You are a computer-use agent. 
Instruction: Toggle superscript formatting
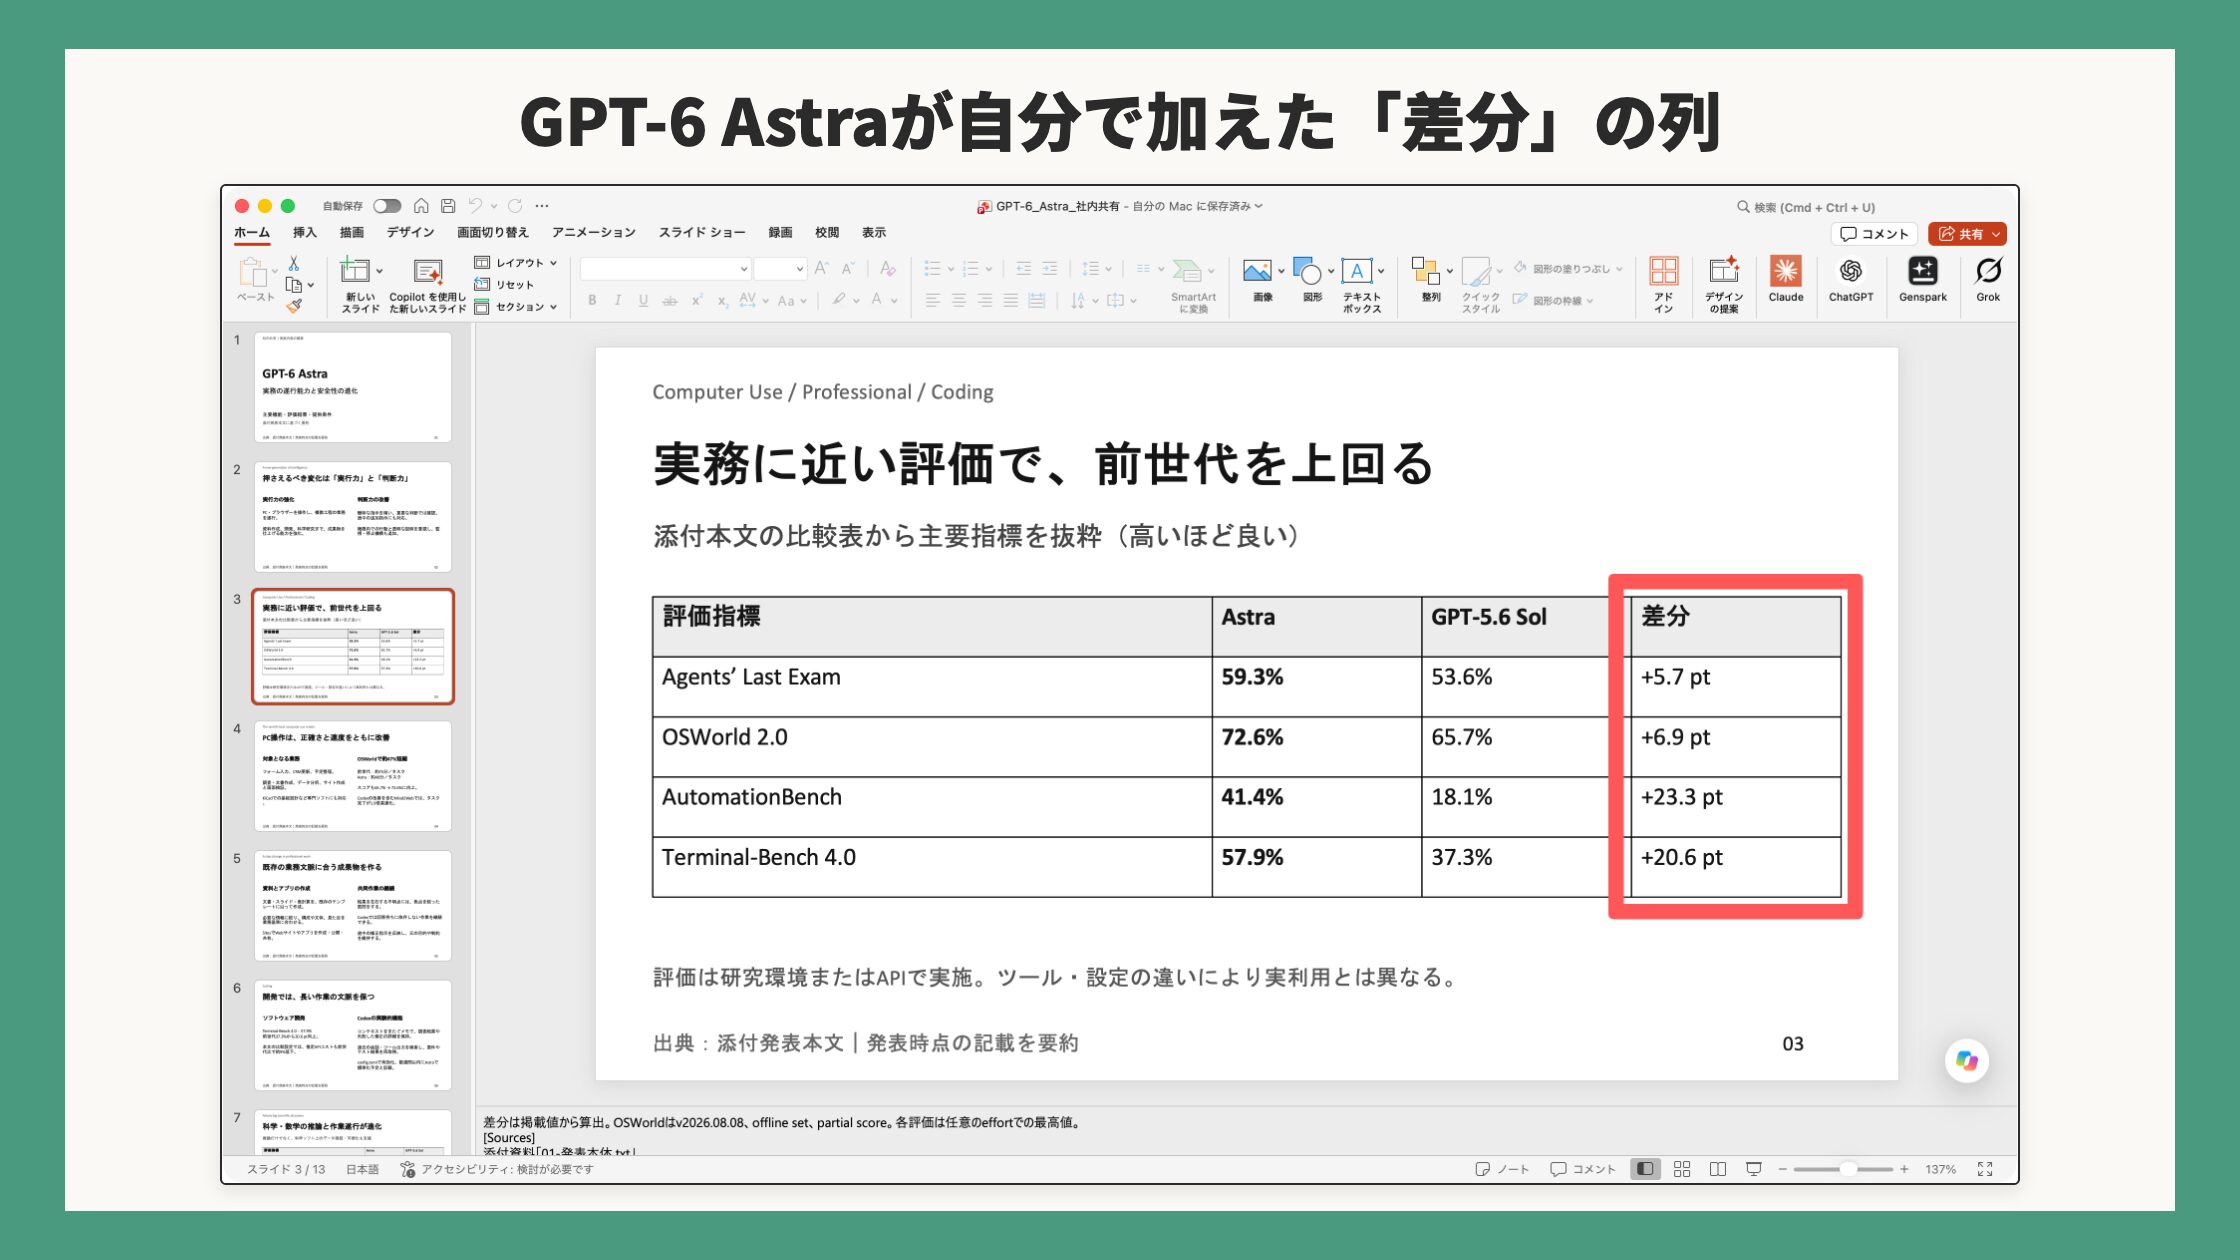pyautogui.click(x=697, y=300)
